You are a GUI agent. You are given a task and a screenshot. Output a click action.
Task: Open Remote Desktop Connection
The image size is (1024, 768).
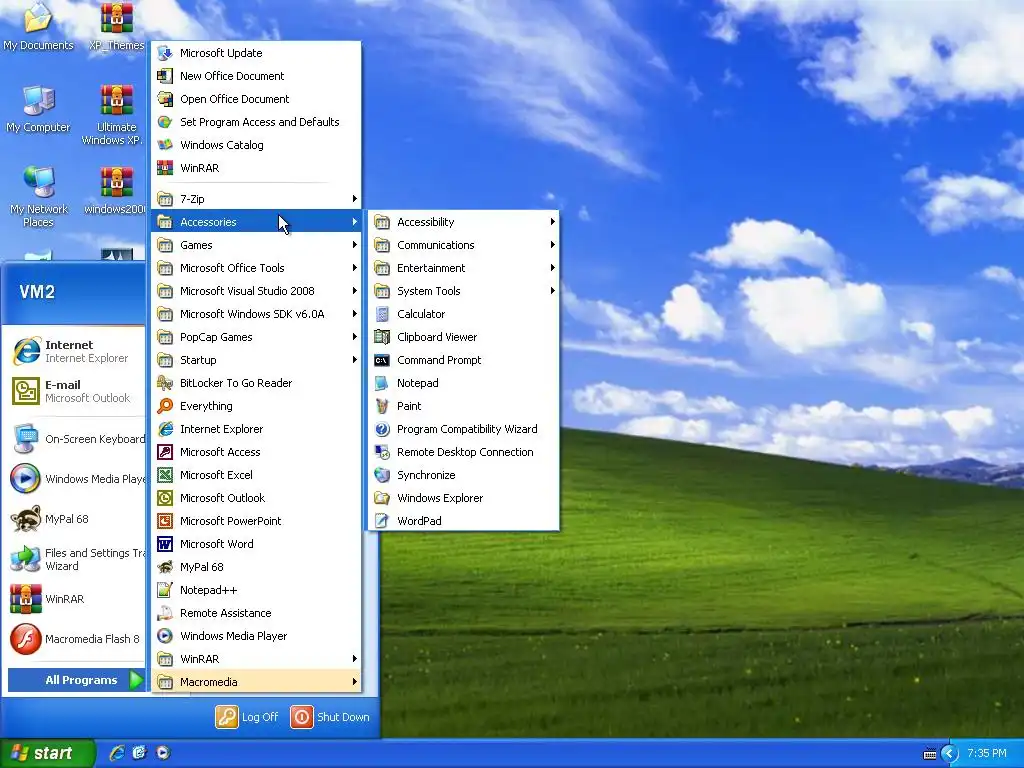coord(464,452)
